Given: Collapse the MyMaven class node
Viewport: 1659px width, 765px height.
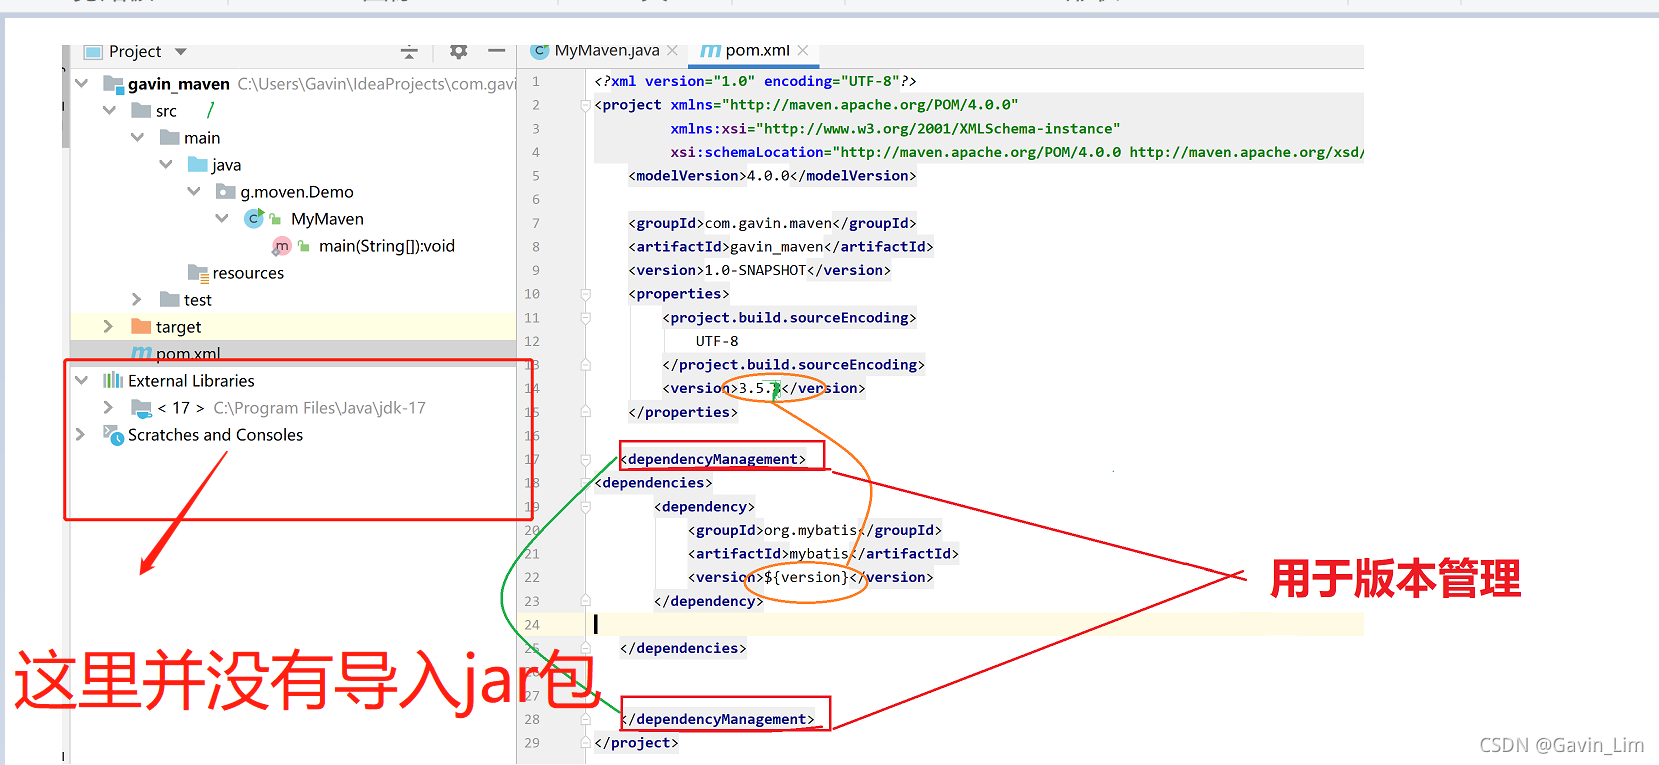Looking at the screenshot, I should 222,218.
